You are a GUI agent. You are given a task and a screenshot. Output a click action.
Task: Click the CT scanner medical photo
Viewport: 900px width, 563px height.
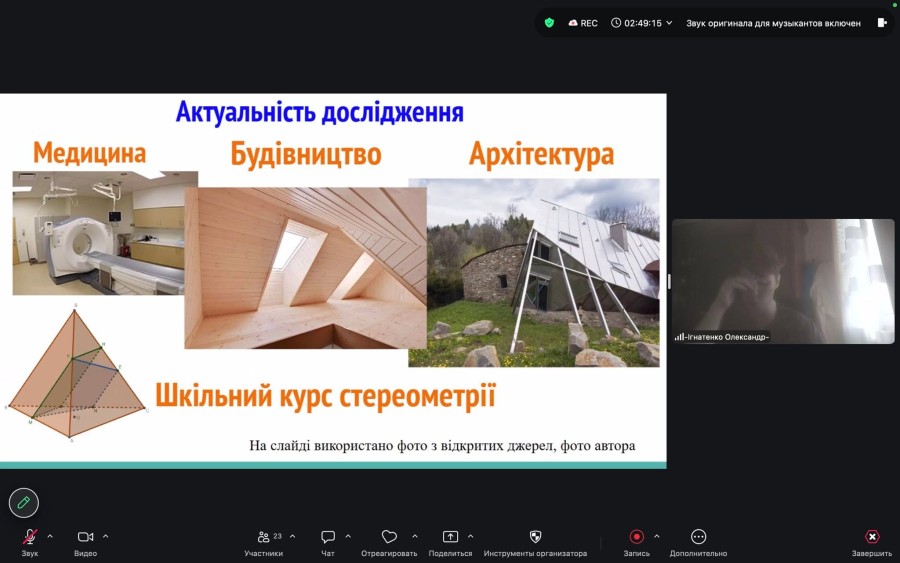(99, 233)
